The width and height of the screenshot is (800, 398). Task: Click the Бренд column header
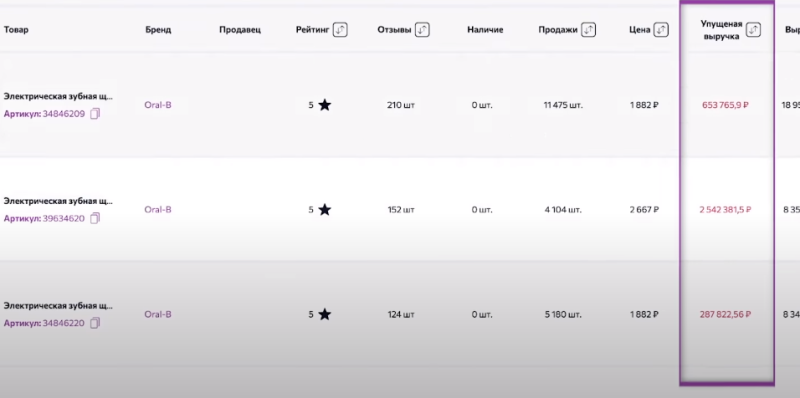tap(158, 30)
